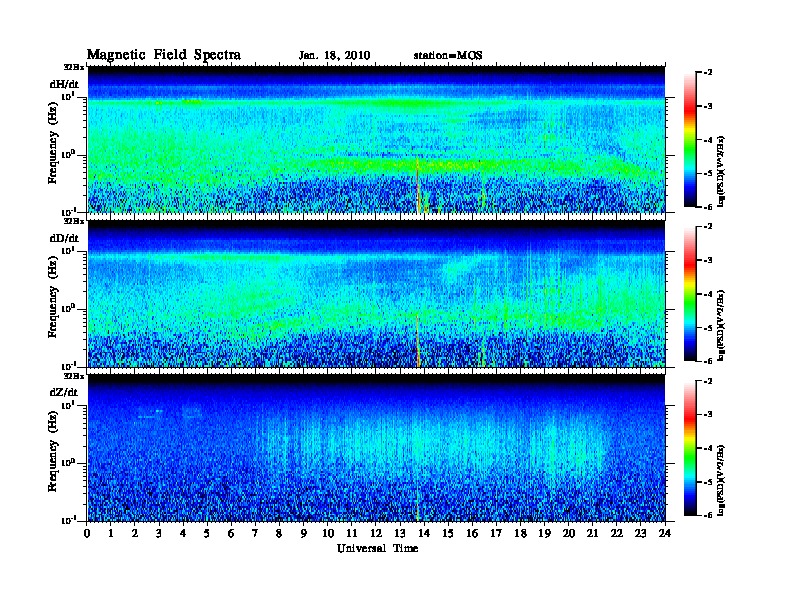Click the dH/dt panel label
The width and height of the screenshot is (792, 612).
click(64, 84)
